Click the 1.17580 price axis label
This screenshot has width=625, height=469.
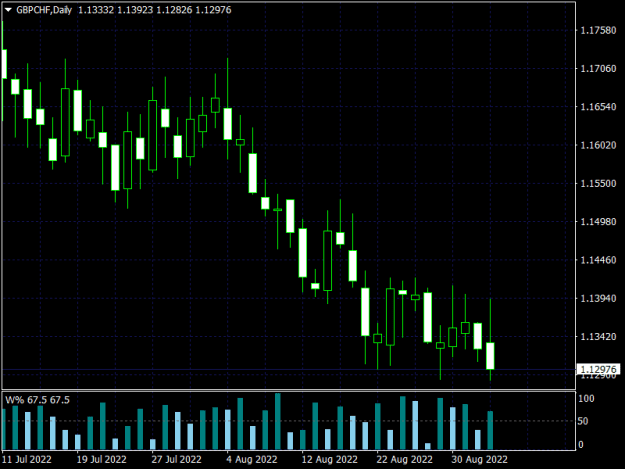coord(598,30)
